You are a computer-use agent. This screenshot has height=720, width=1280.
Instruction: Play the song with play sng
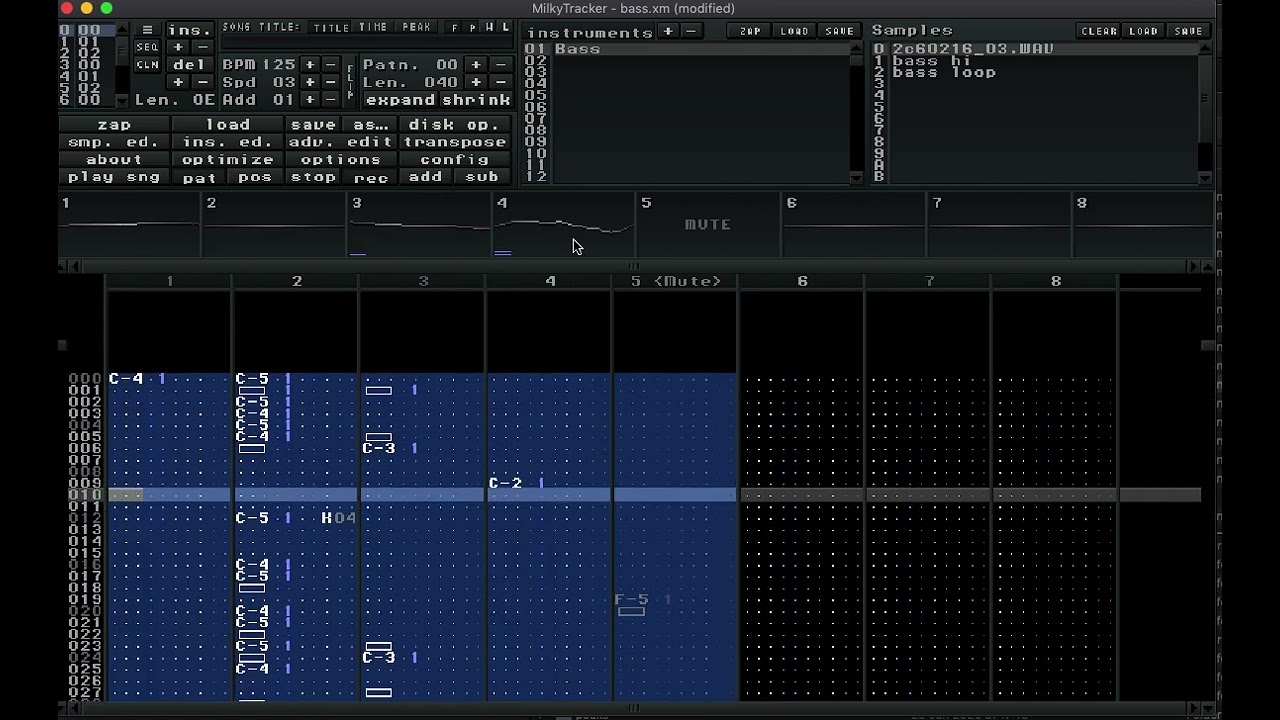[x=114, y=177]
